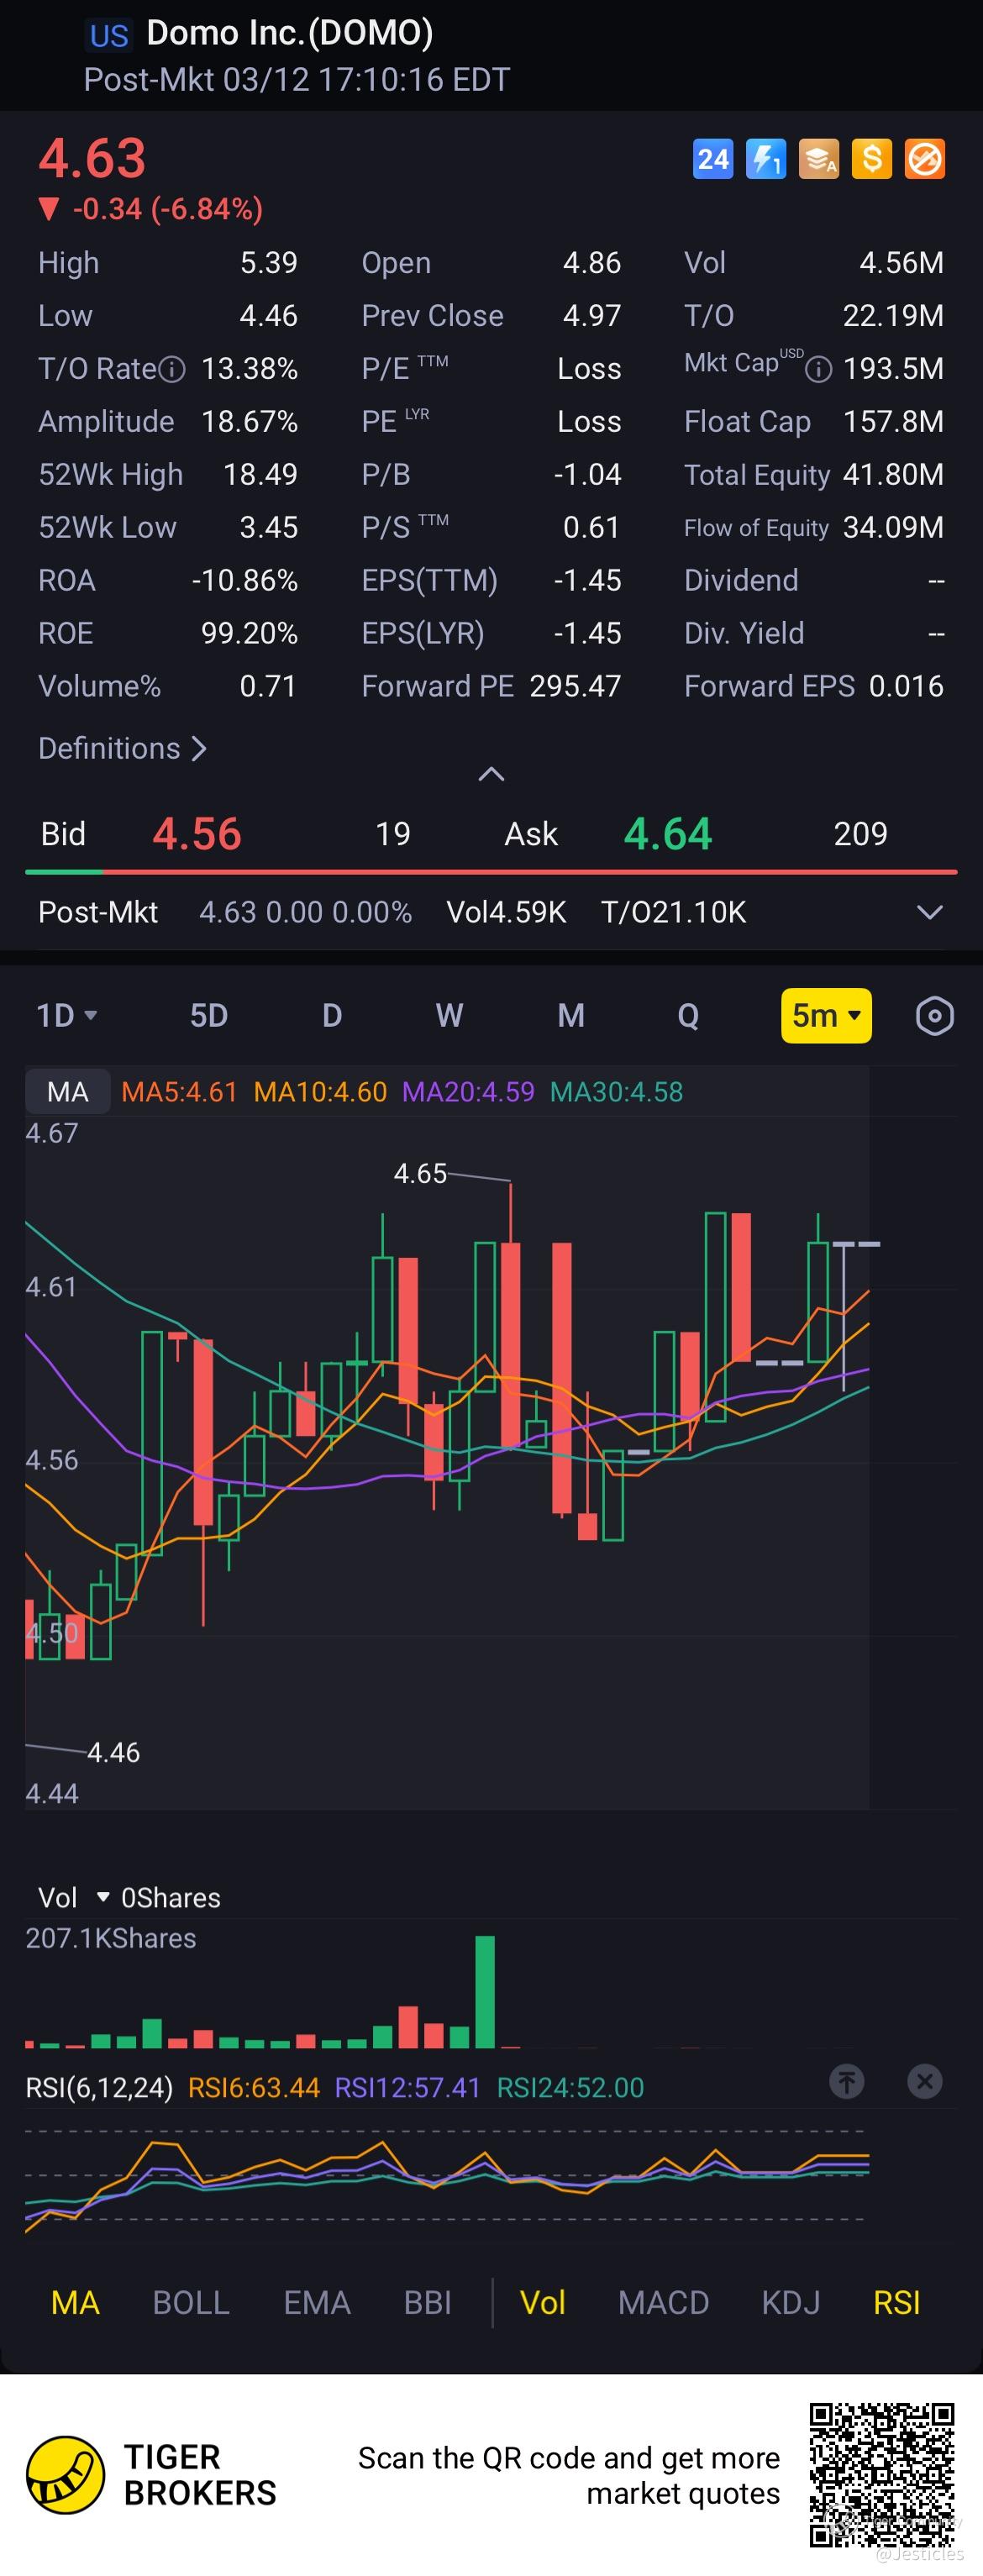Viewport: 983px width, 2576px height.
Task: Tap the RSI6:63.44 value
Action: [254, 2088]
